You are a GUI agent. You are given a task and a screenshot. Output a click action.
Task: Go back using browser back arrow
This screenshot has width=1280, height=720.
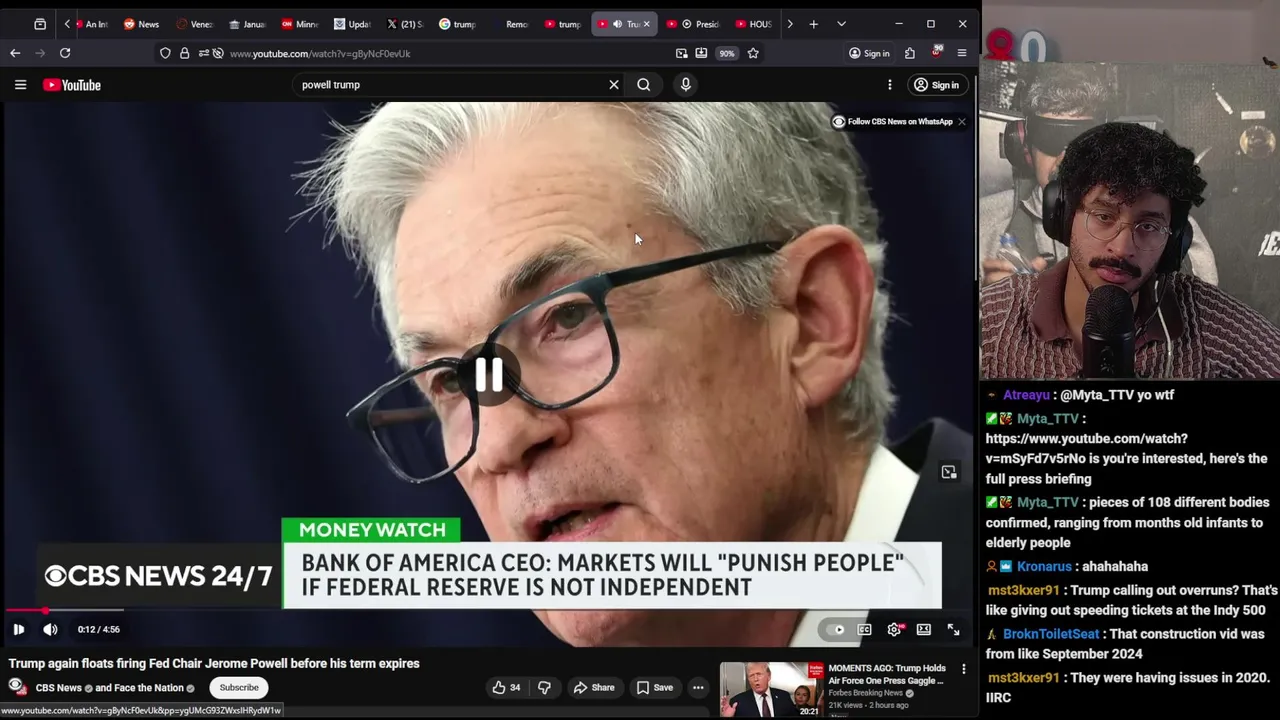click(x=15, y=53)
